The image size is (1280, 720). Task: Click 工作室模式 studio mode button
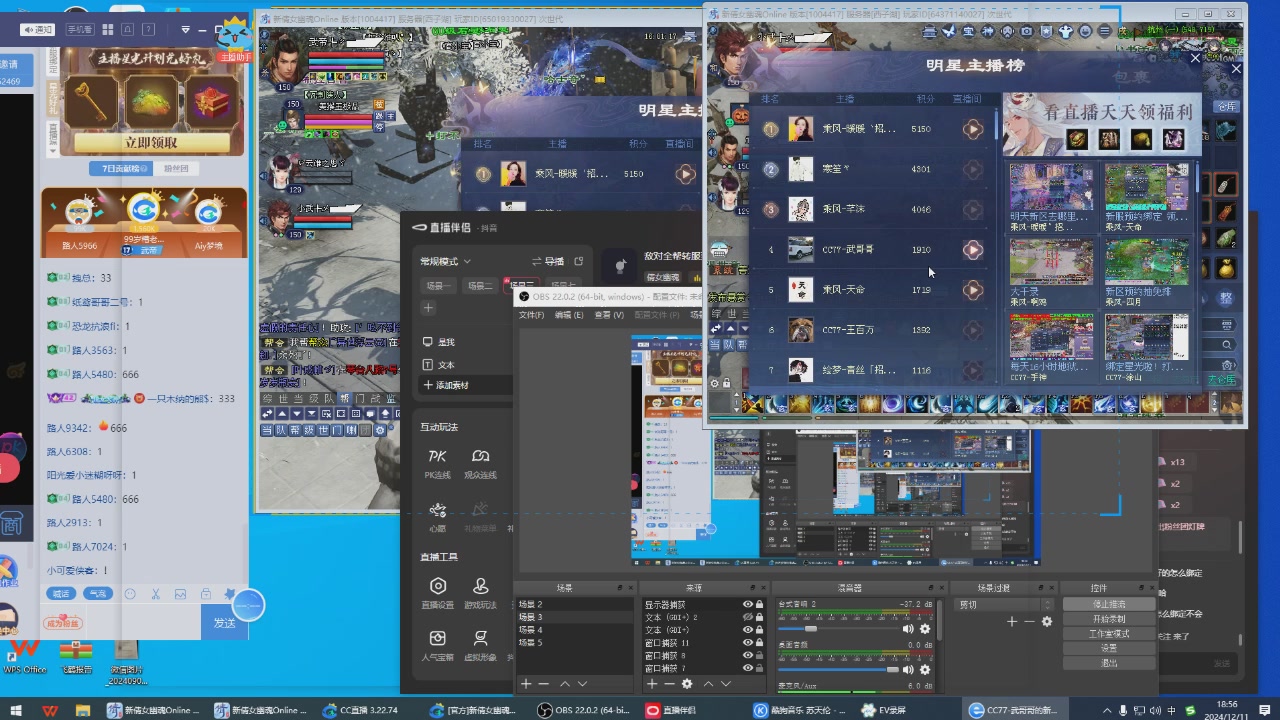click(x=1109, y=634)
